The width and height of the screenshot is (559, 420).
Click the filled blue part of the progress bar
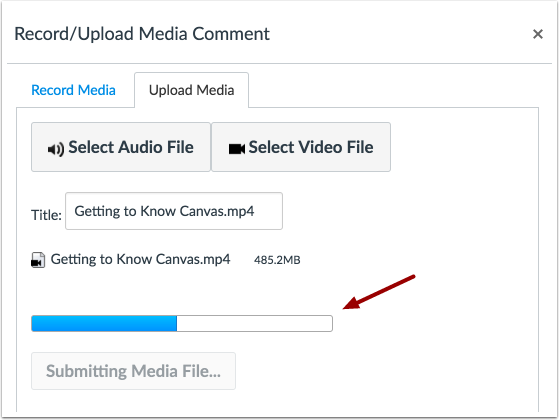coord(104,323)
